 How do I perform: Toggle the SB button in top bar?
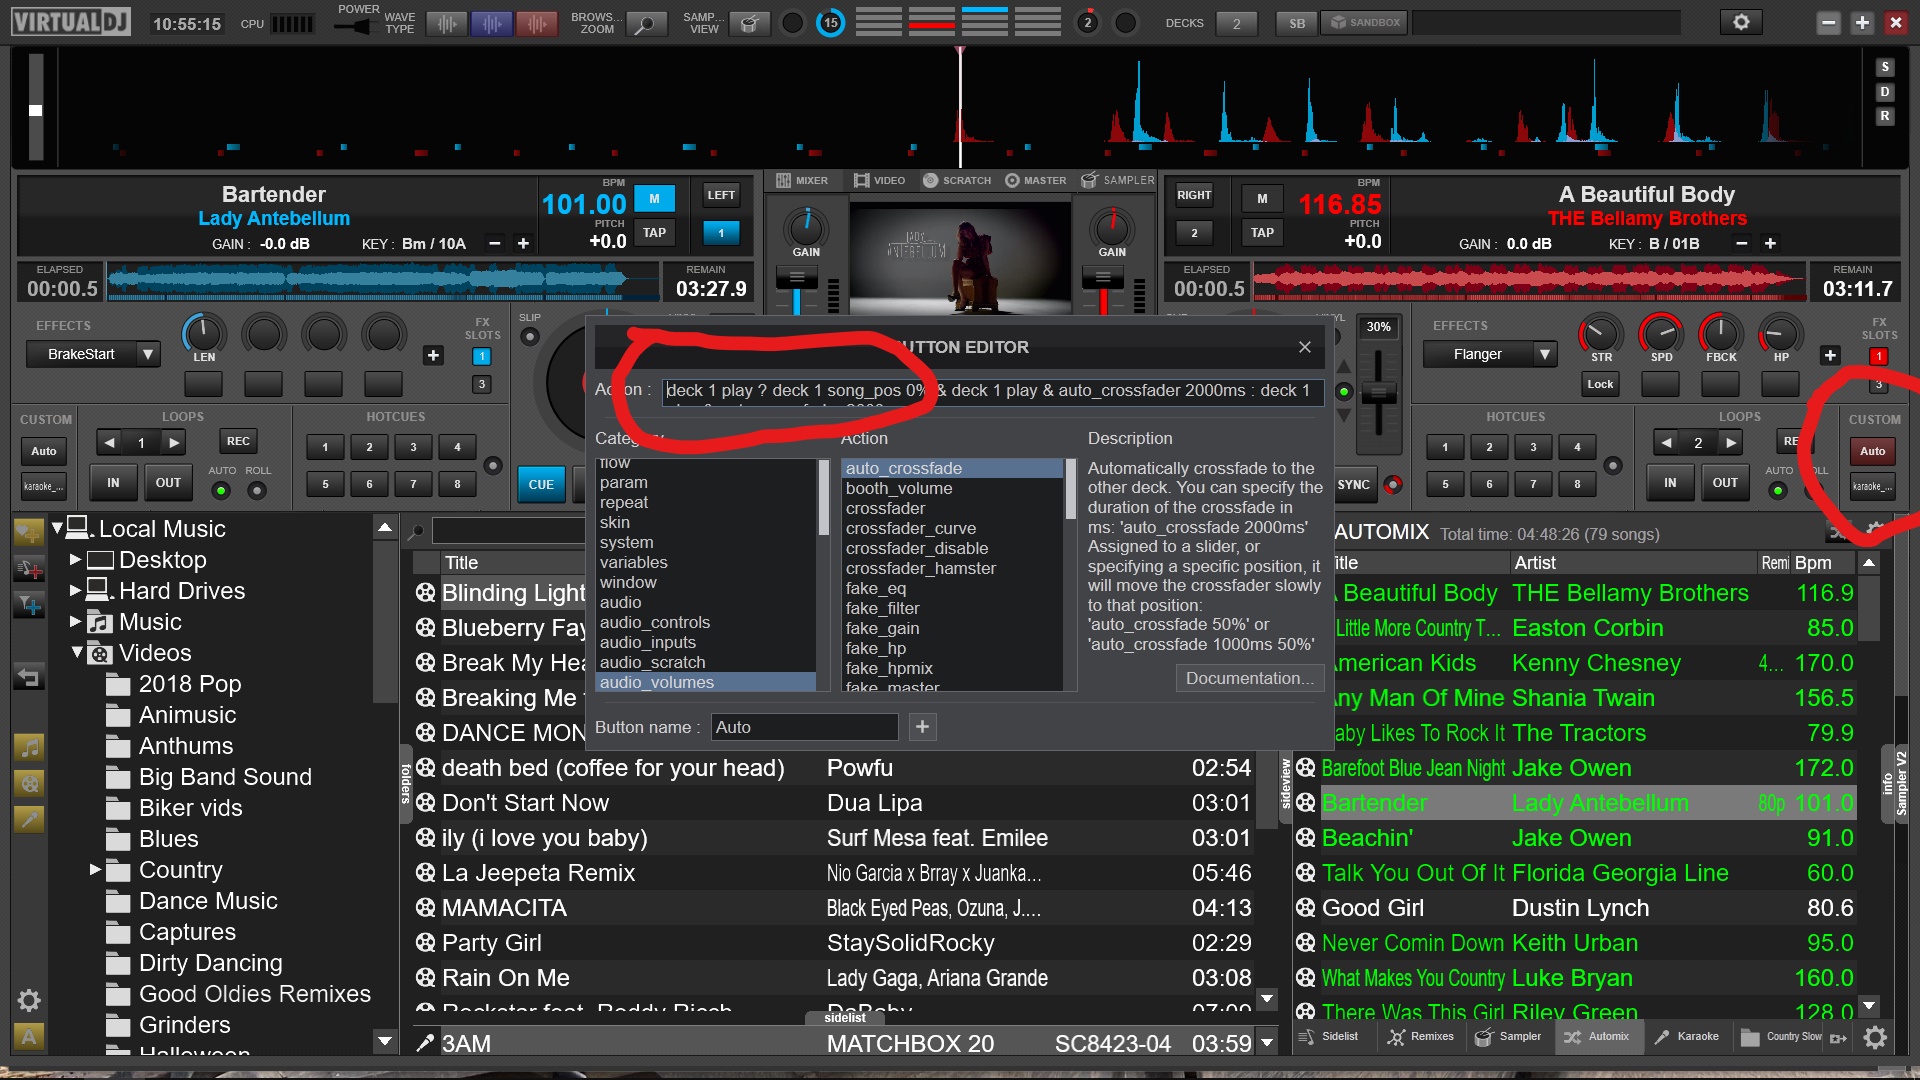pos(1297,23)
